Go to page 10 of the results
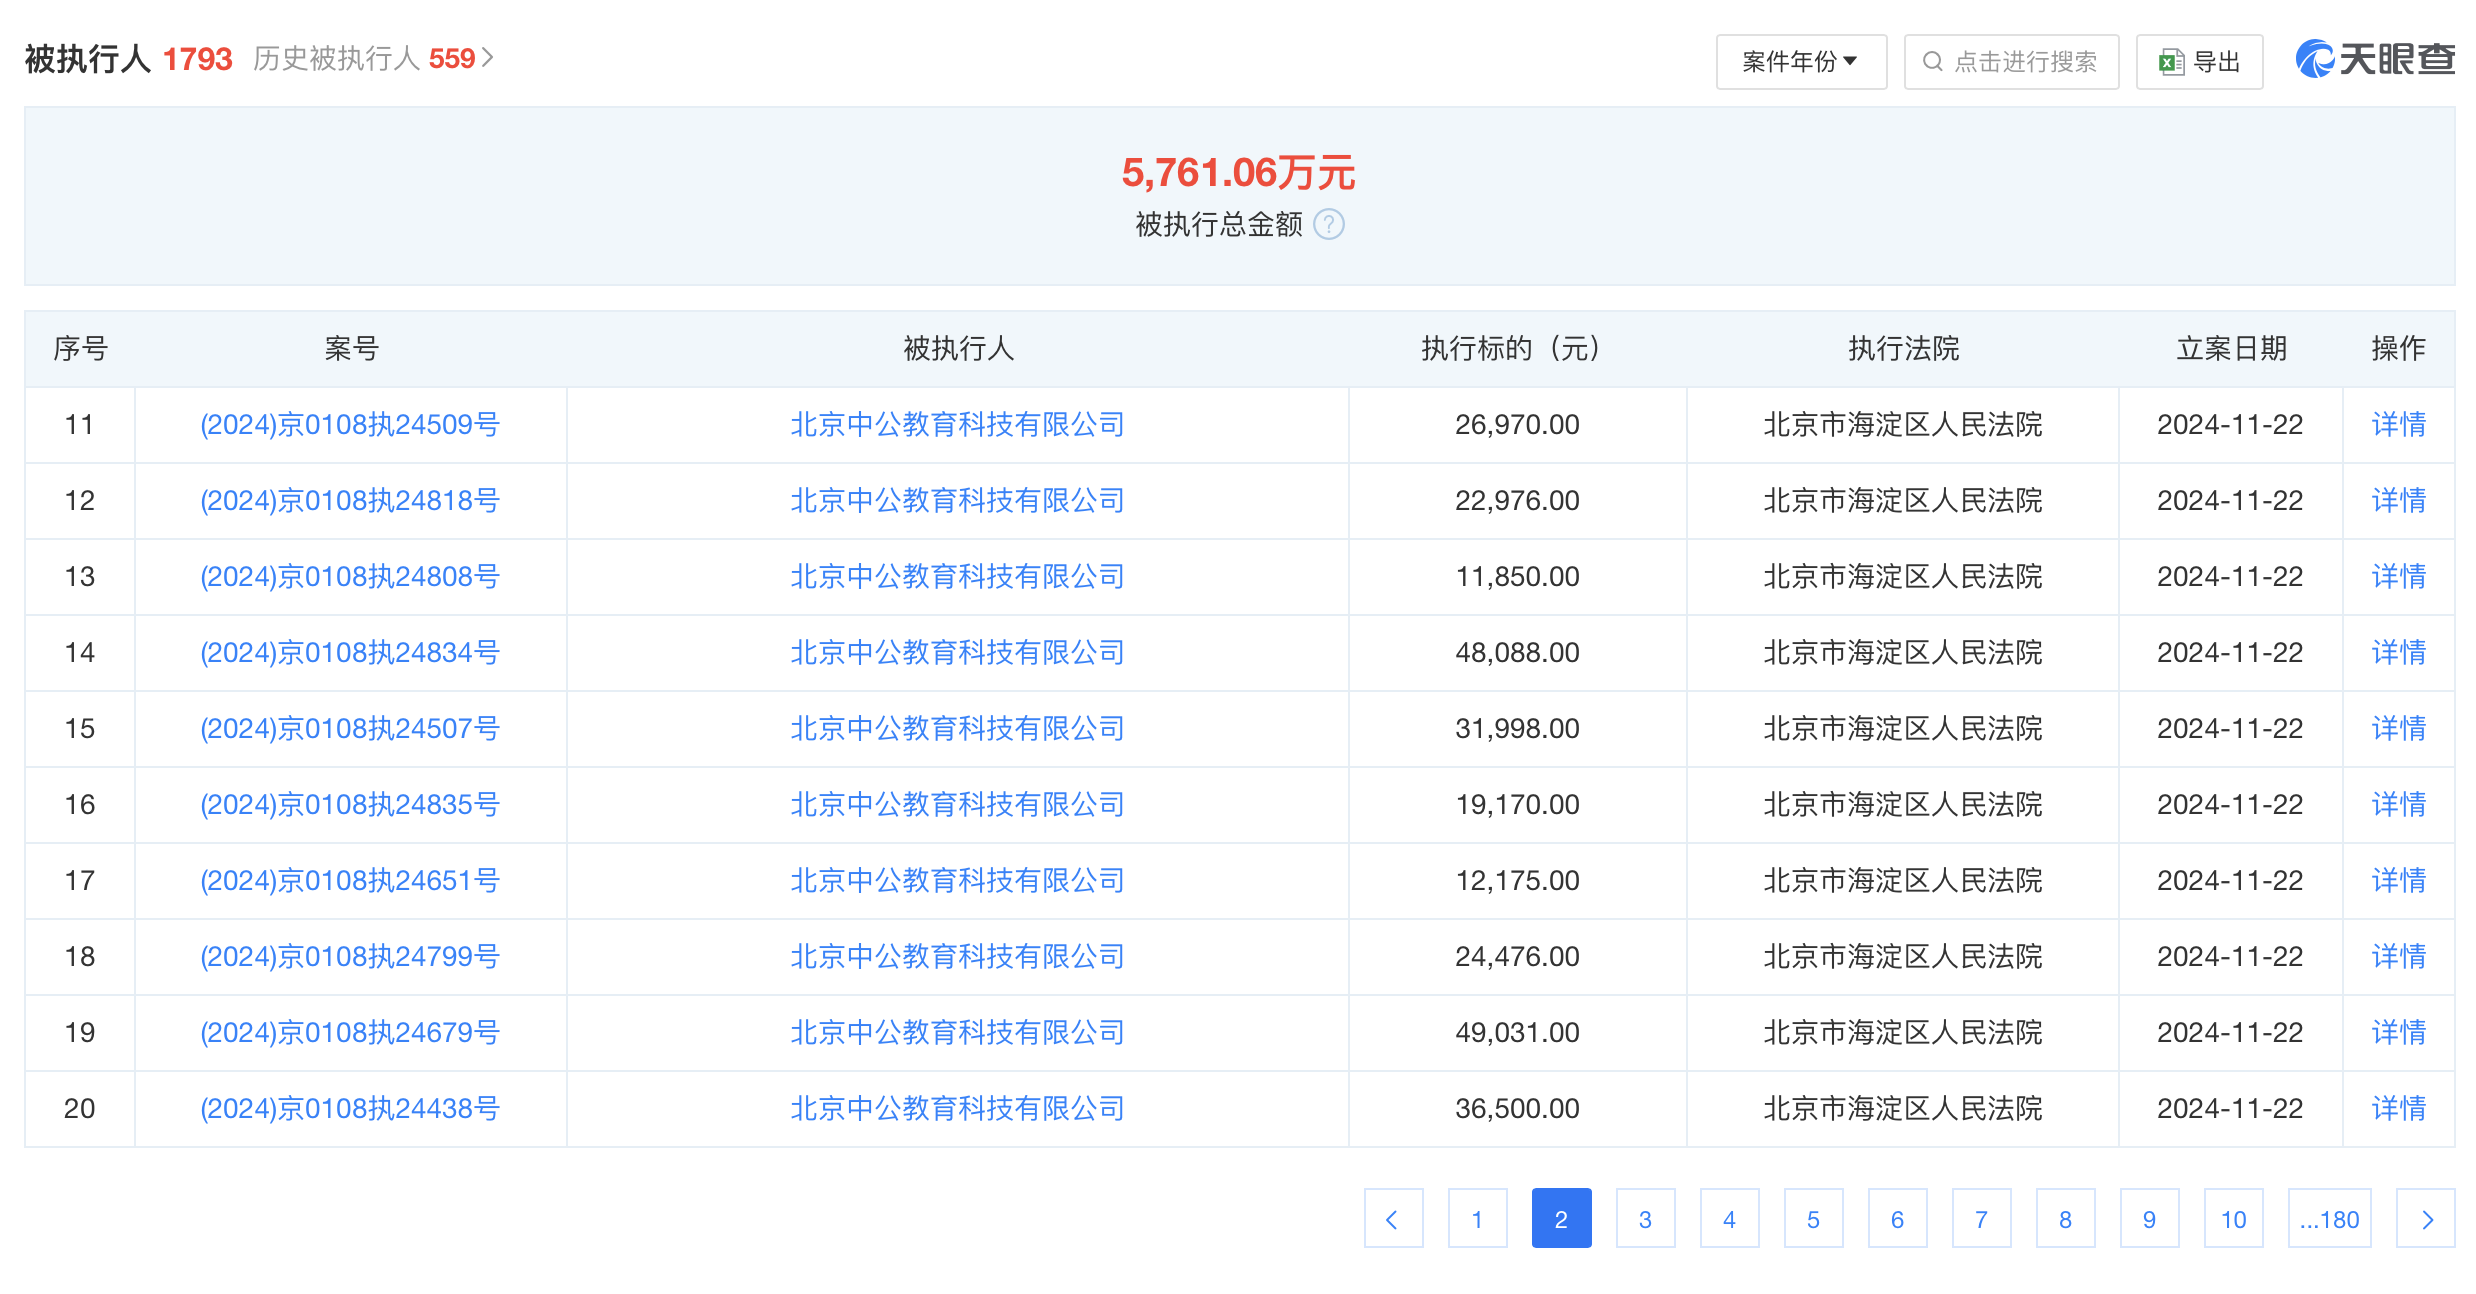Viewport: 2476px width, 1294px height. (2233, 1218)
